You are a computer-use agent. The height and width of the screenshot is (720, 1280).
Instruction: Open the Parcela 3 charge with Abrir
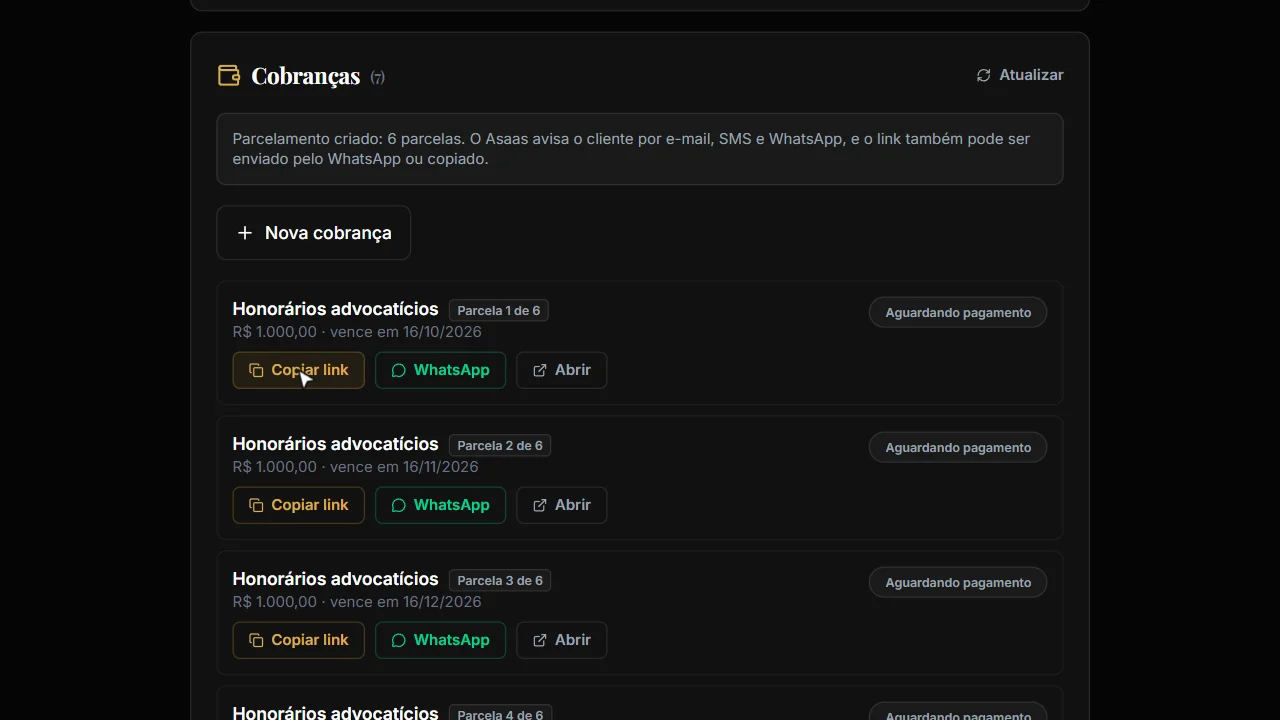click(x=561, y=640)
